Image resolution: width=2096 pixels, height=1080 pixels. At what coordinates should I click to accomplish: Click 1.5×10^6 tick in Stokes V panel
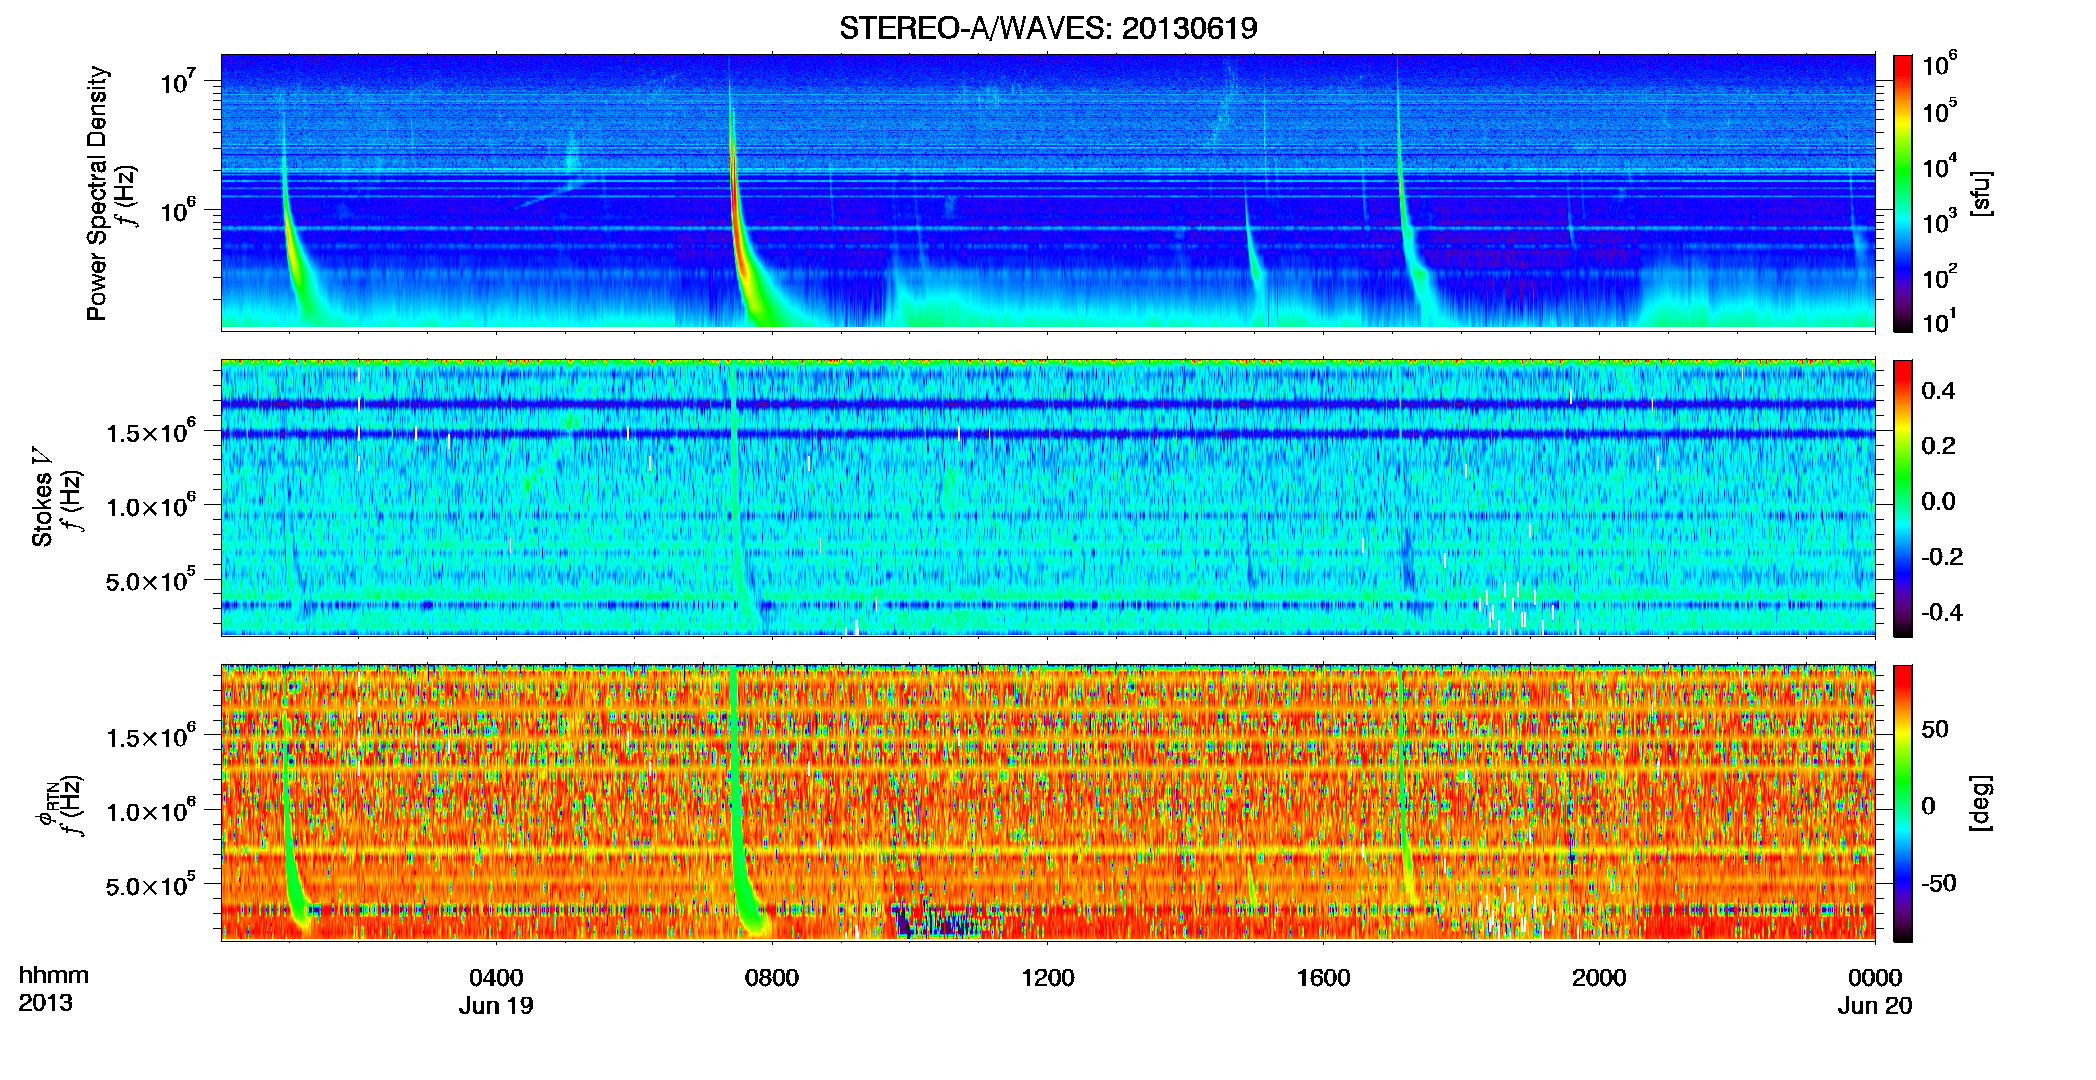pos(150,432)
